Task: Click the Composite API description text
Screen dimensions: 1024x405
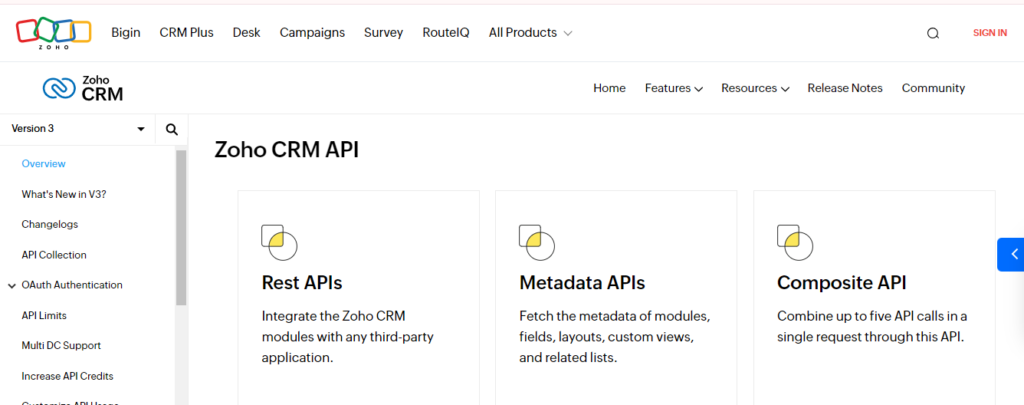Action: pos(872,327)
